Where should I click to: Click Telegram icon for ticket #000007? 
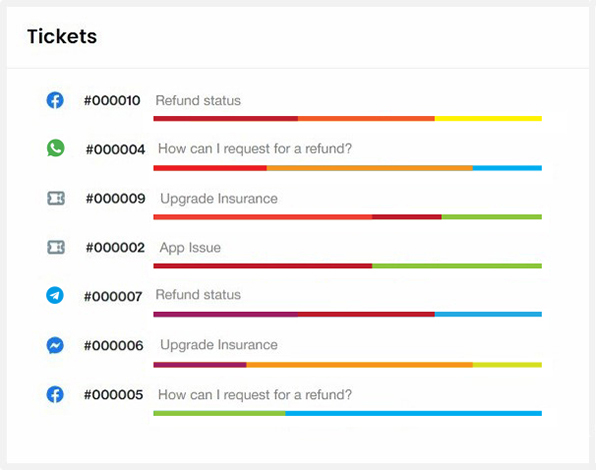pyautogui.click(x=55, y=295)
